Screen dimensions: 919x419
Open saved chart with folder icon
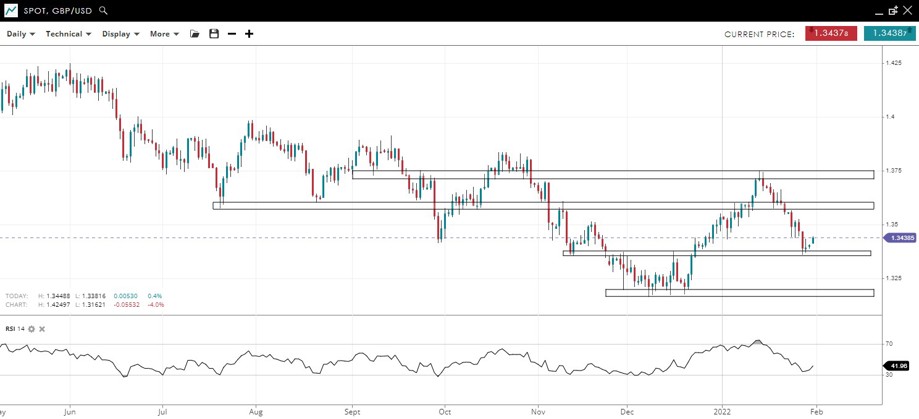coord(195,34)
